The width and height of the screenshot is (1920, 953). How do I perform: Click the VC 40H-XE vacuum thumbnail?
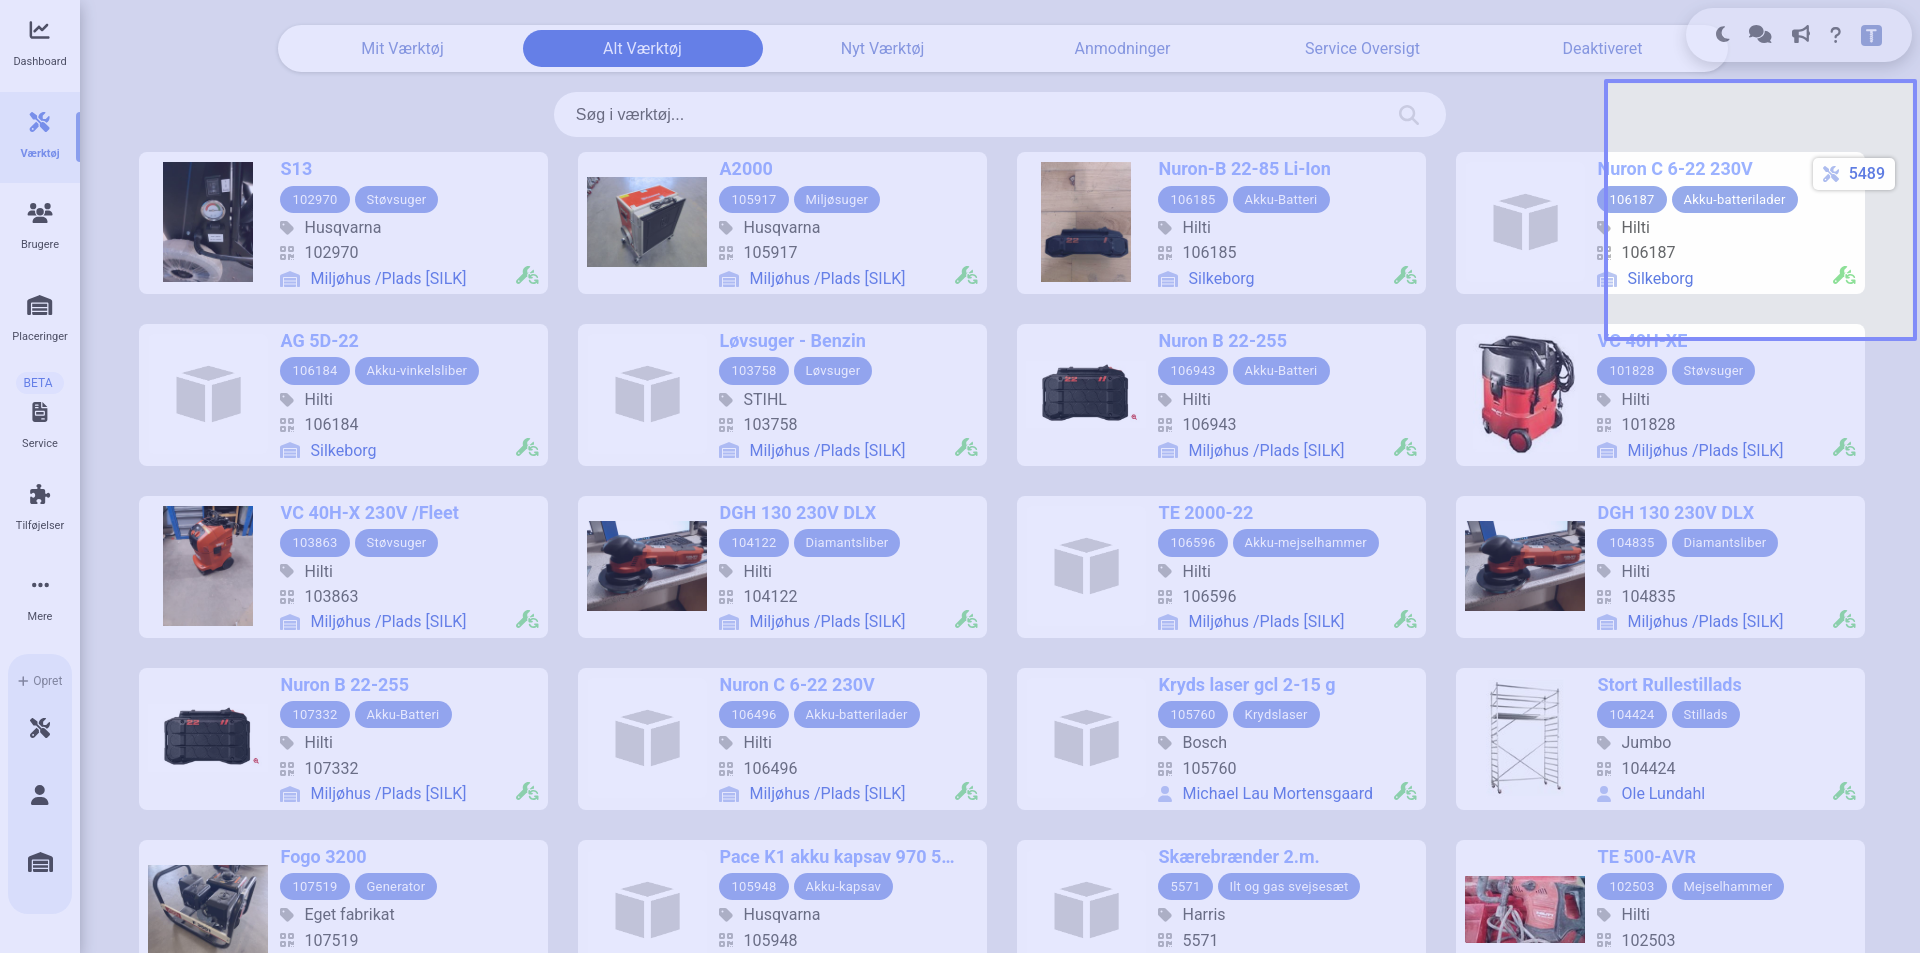click(x=1524, y=394)
